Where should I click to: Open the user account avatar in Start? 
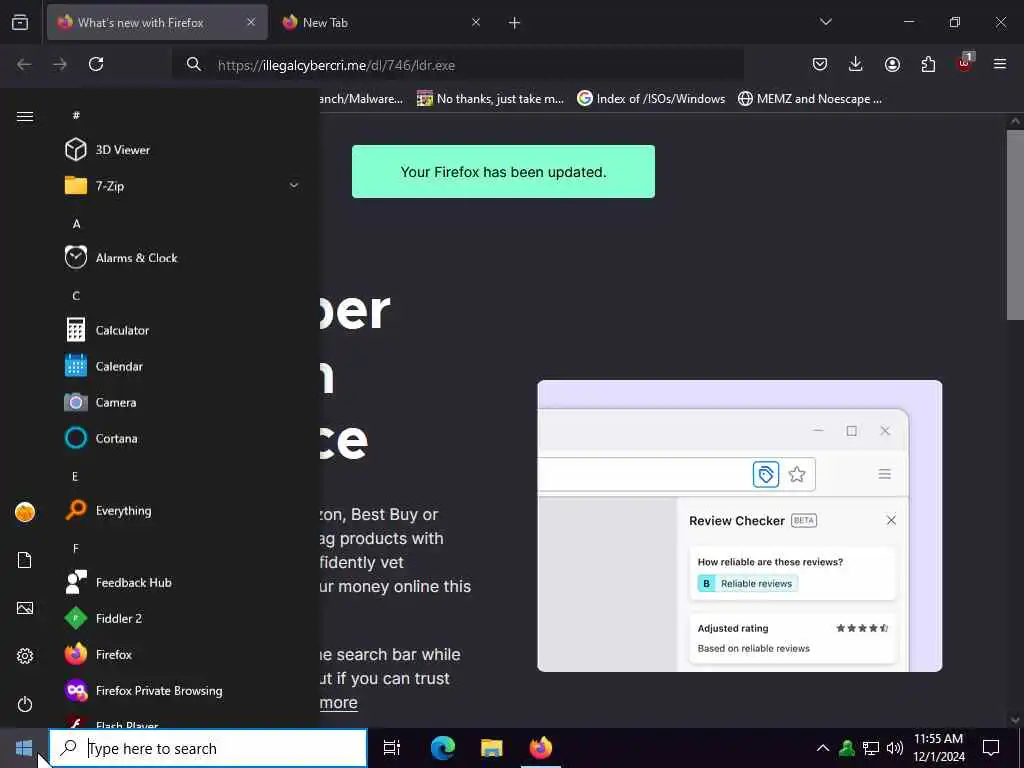pyautogui.click(x=25, y=512)
